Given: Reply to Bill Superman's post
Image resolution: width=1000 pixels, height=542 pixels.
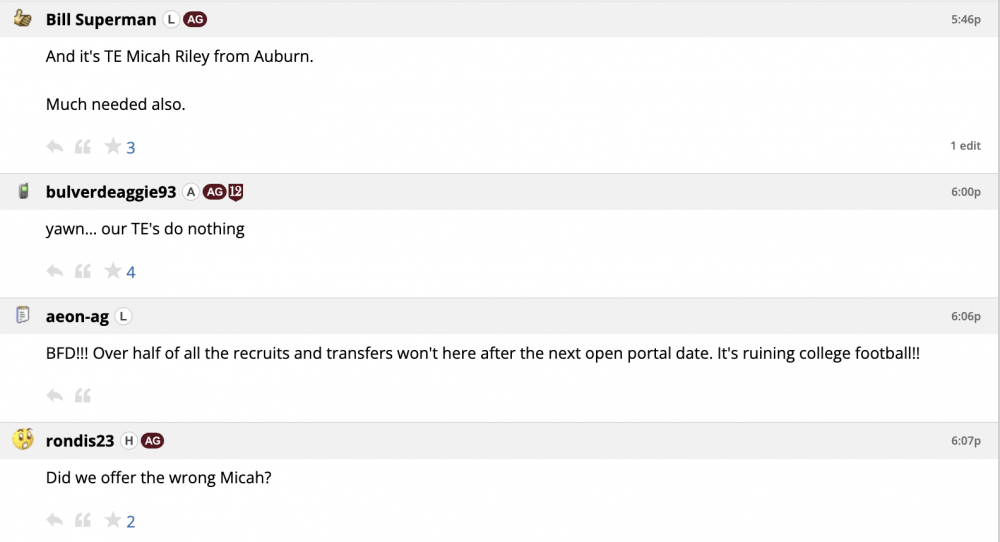Looking at the screenshot, I should (55, 147).
